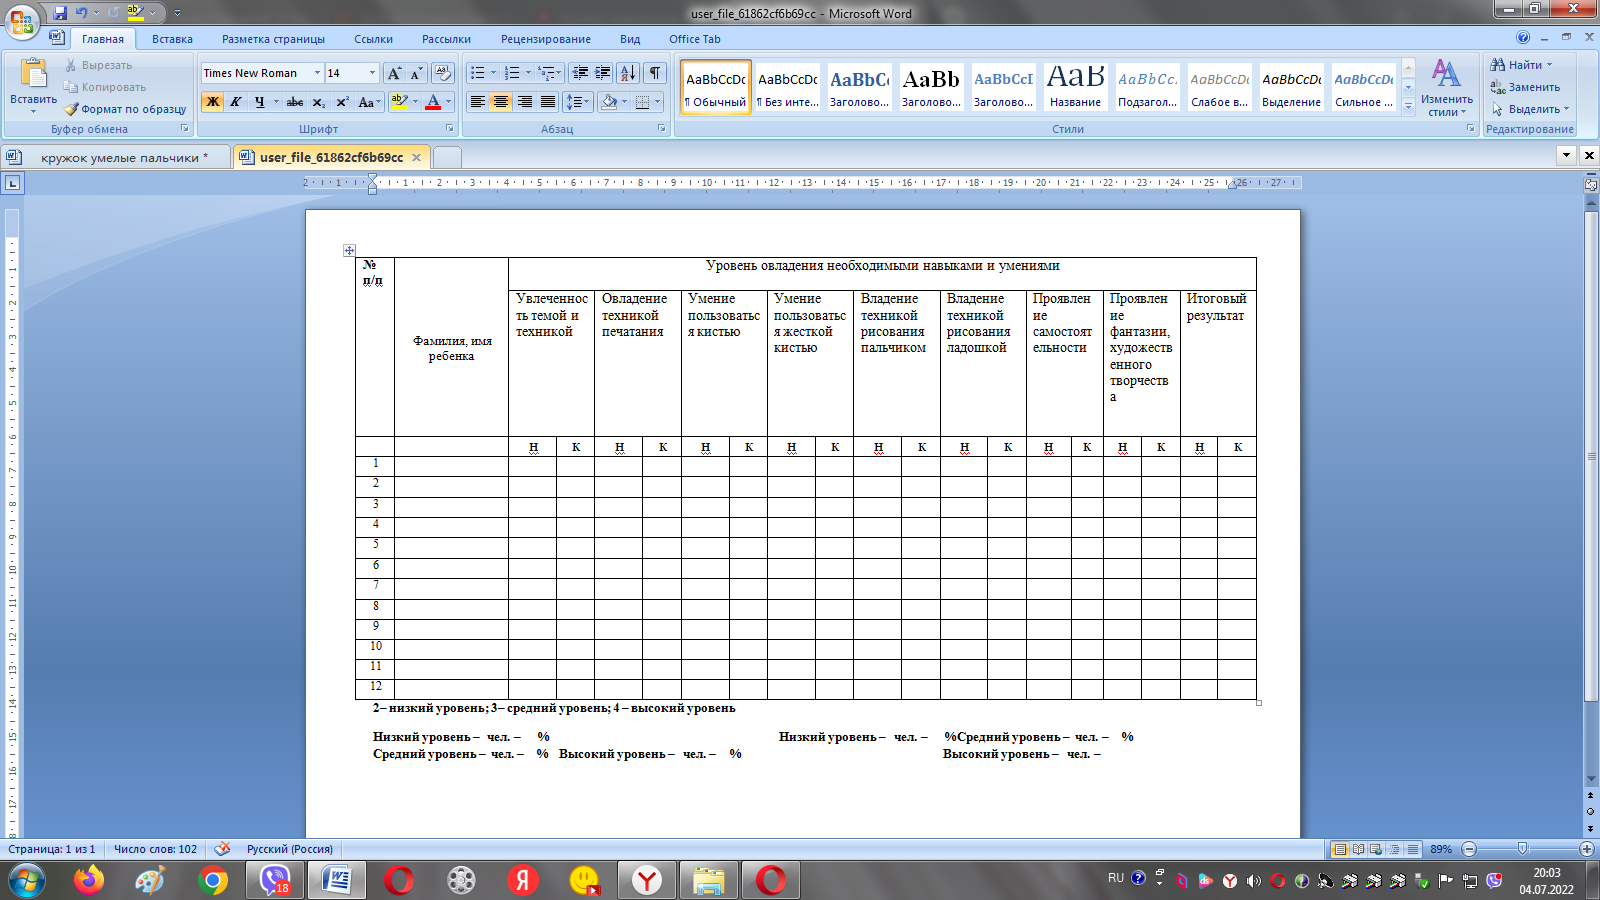The width and height of the screenshot is (1600, 900).
Task: Click the Paste (Вставить) clipboard icon
Action: (x=33, y=75)
